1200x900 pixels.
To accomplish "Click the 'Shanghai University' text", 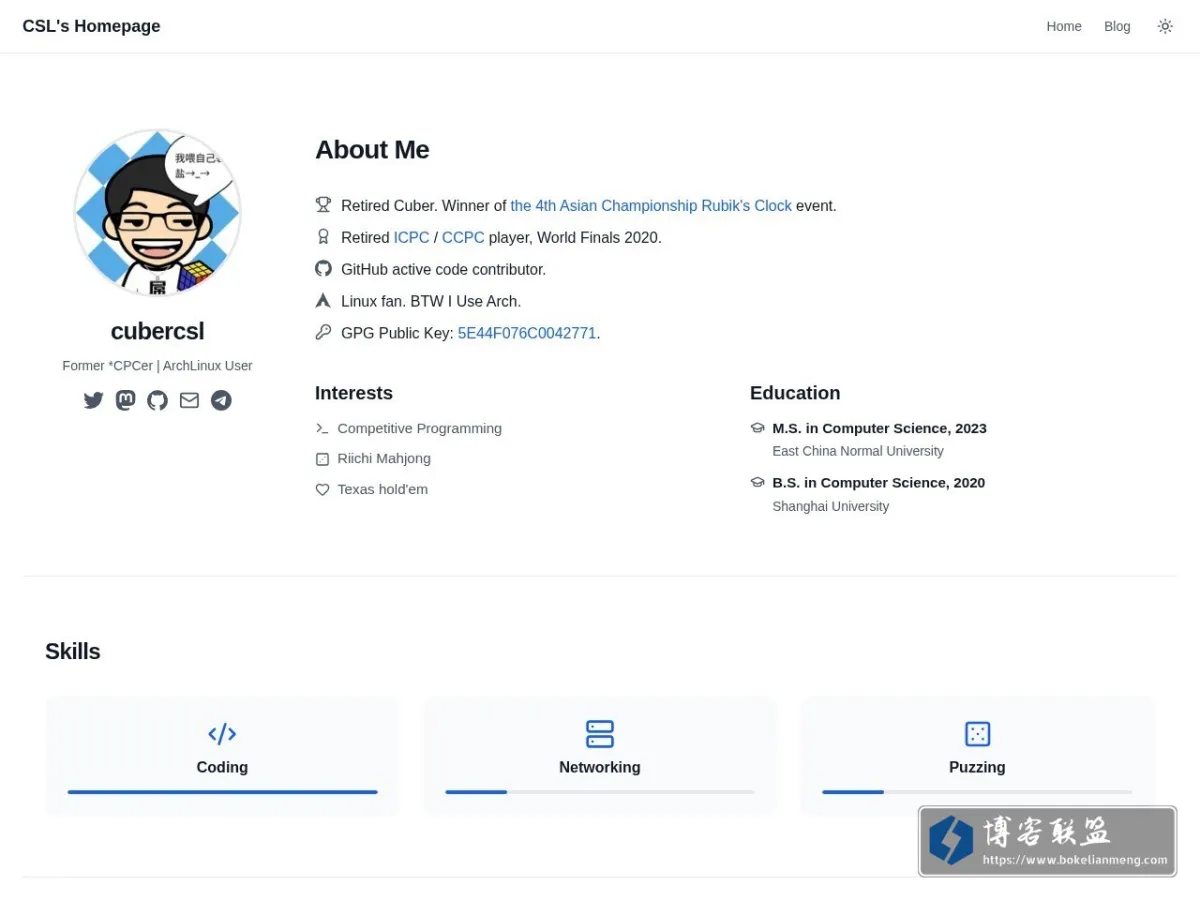I will (830, 506).
